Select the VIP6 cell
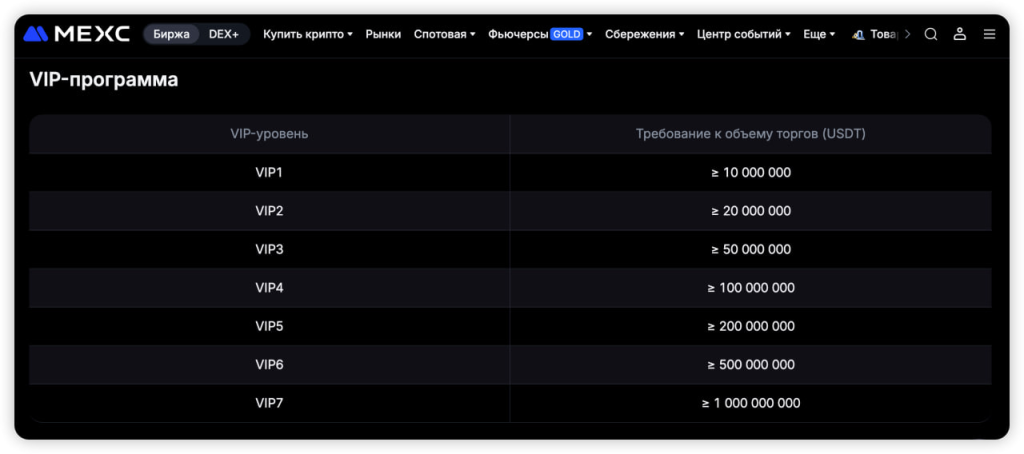 269,365
